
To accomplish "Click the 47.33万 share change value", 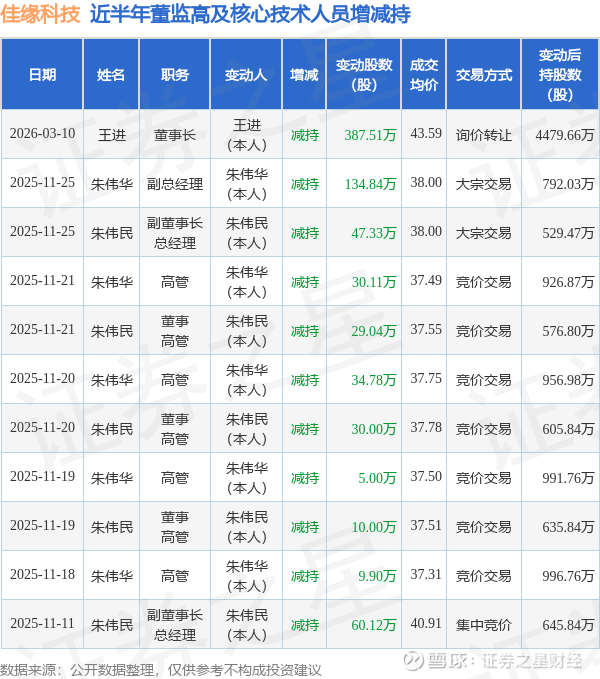I will coord(374,233).
